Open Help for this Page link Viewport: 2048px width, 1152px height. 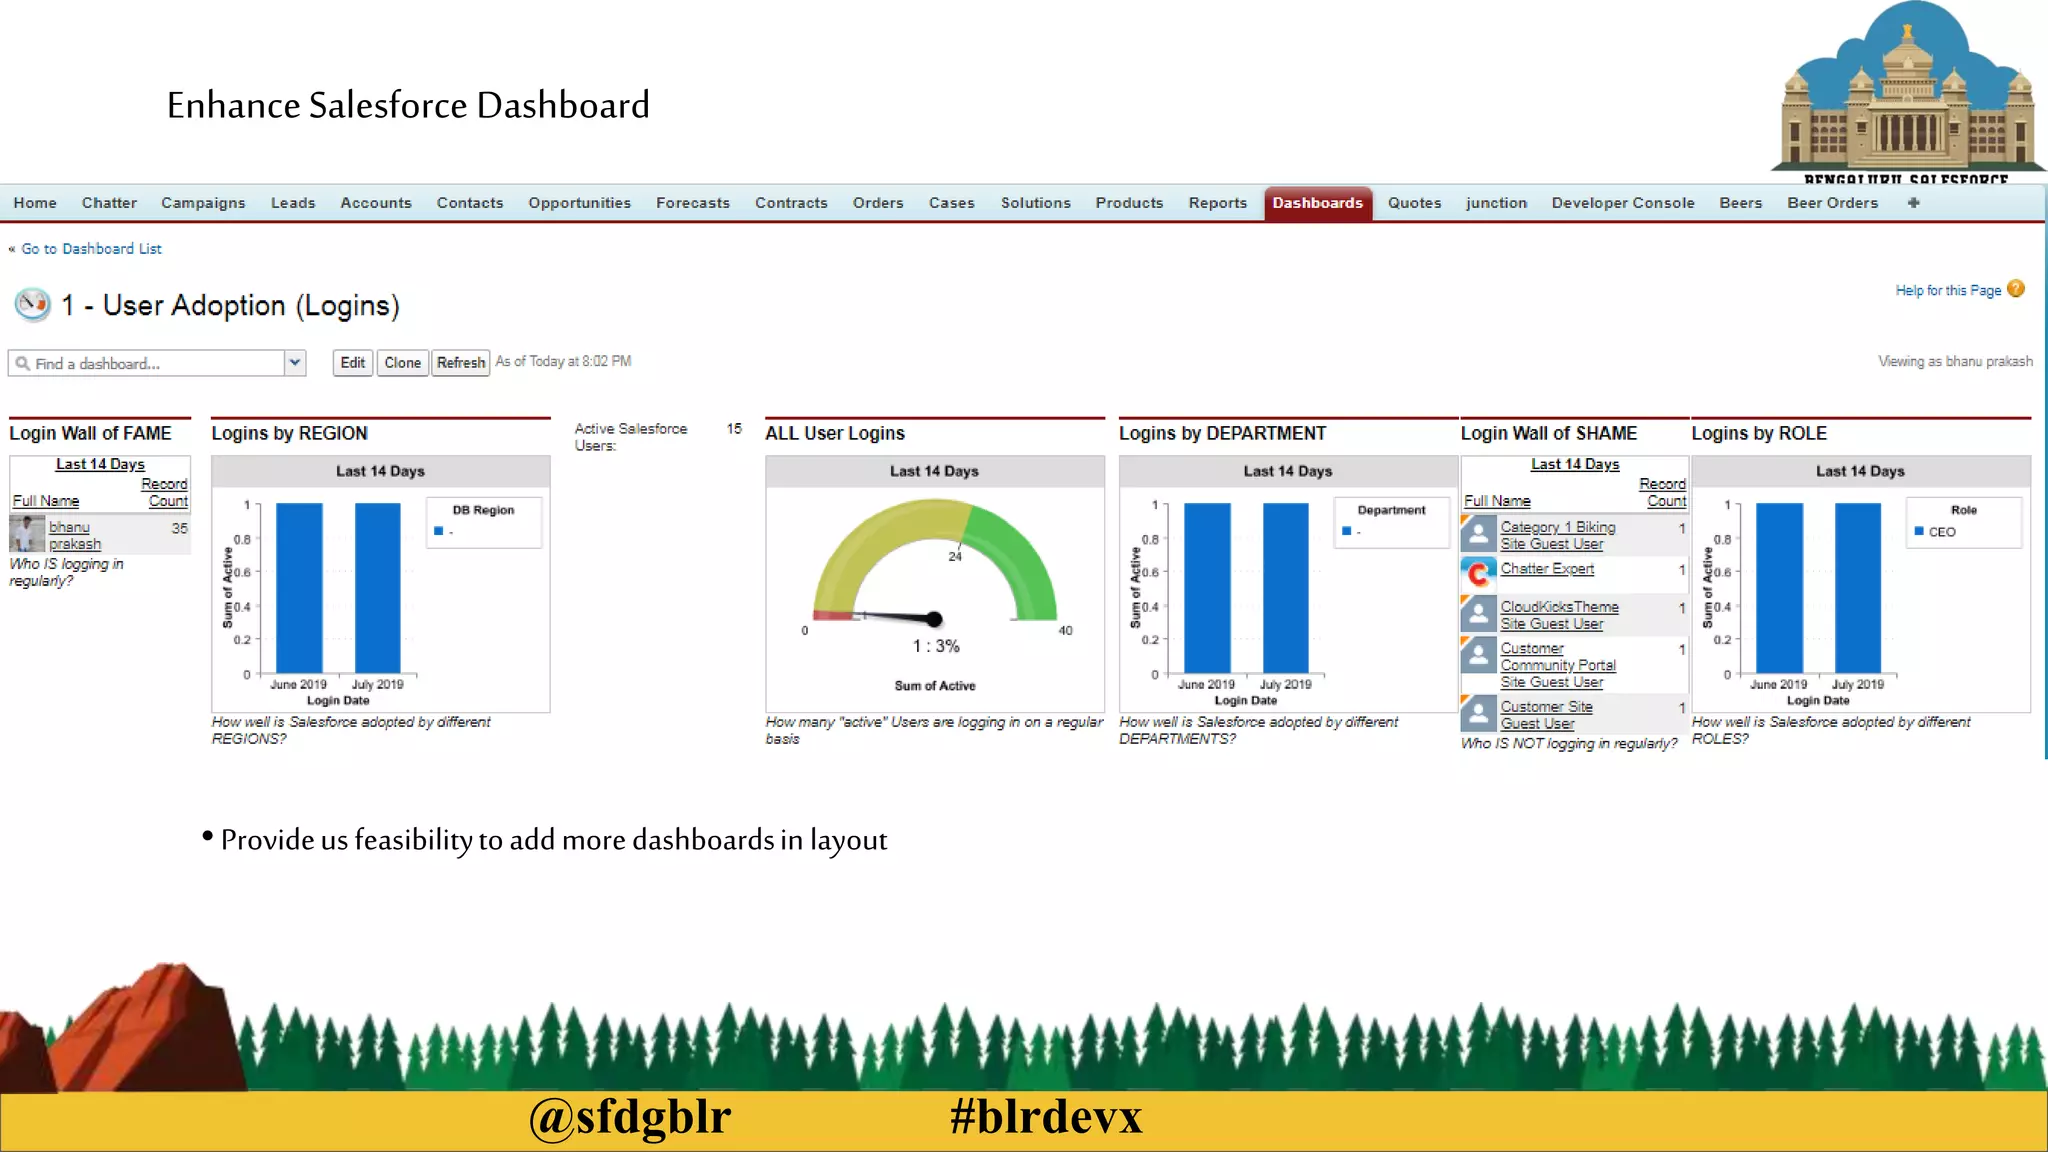tap(1947, 290)
